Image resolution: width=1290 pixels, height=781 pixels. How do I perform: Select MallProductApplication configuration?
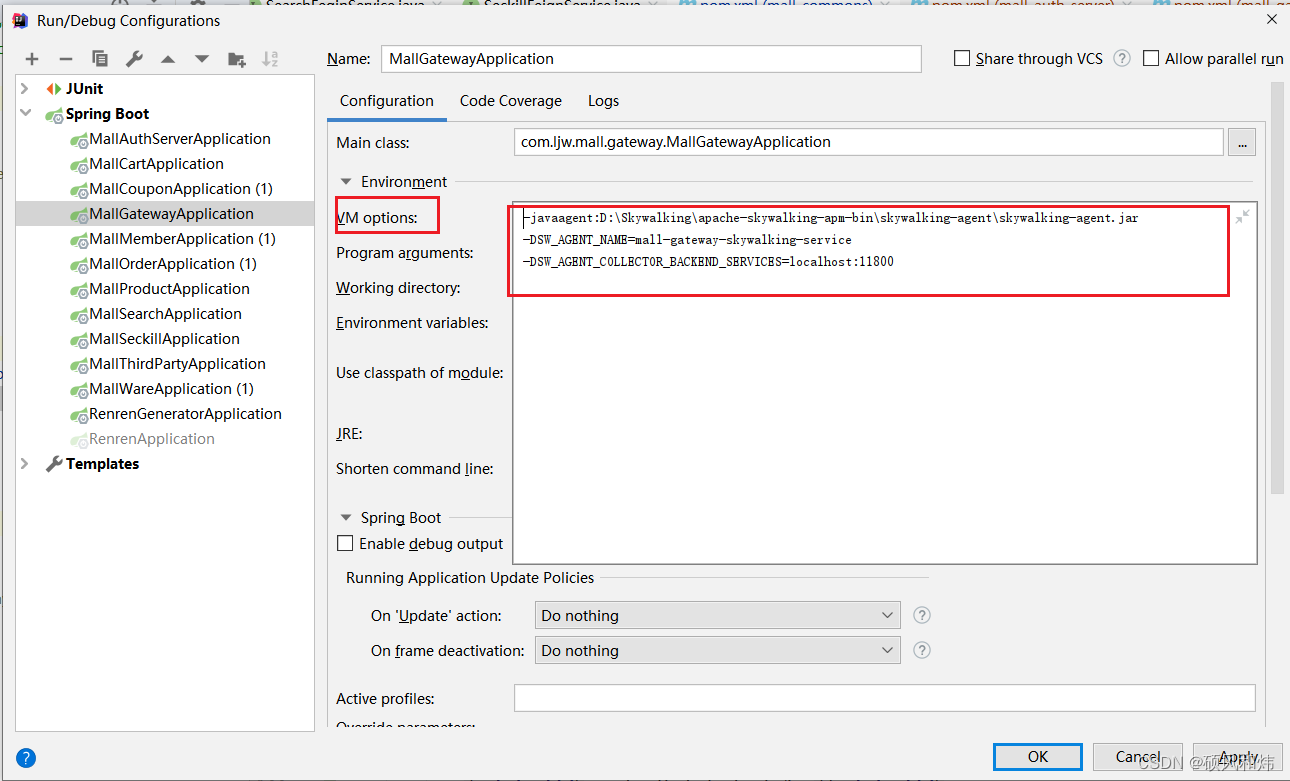[169, 289]
